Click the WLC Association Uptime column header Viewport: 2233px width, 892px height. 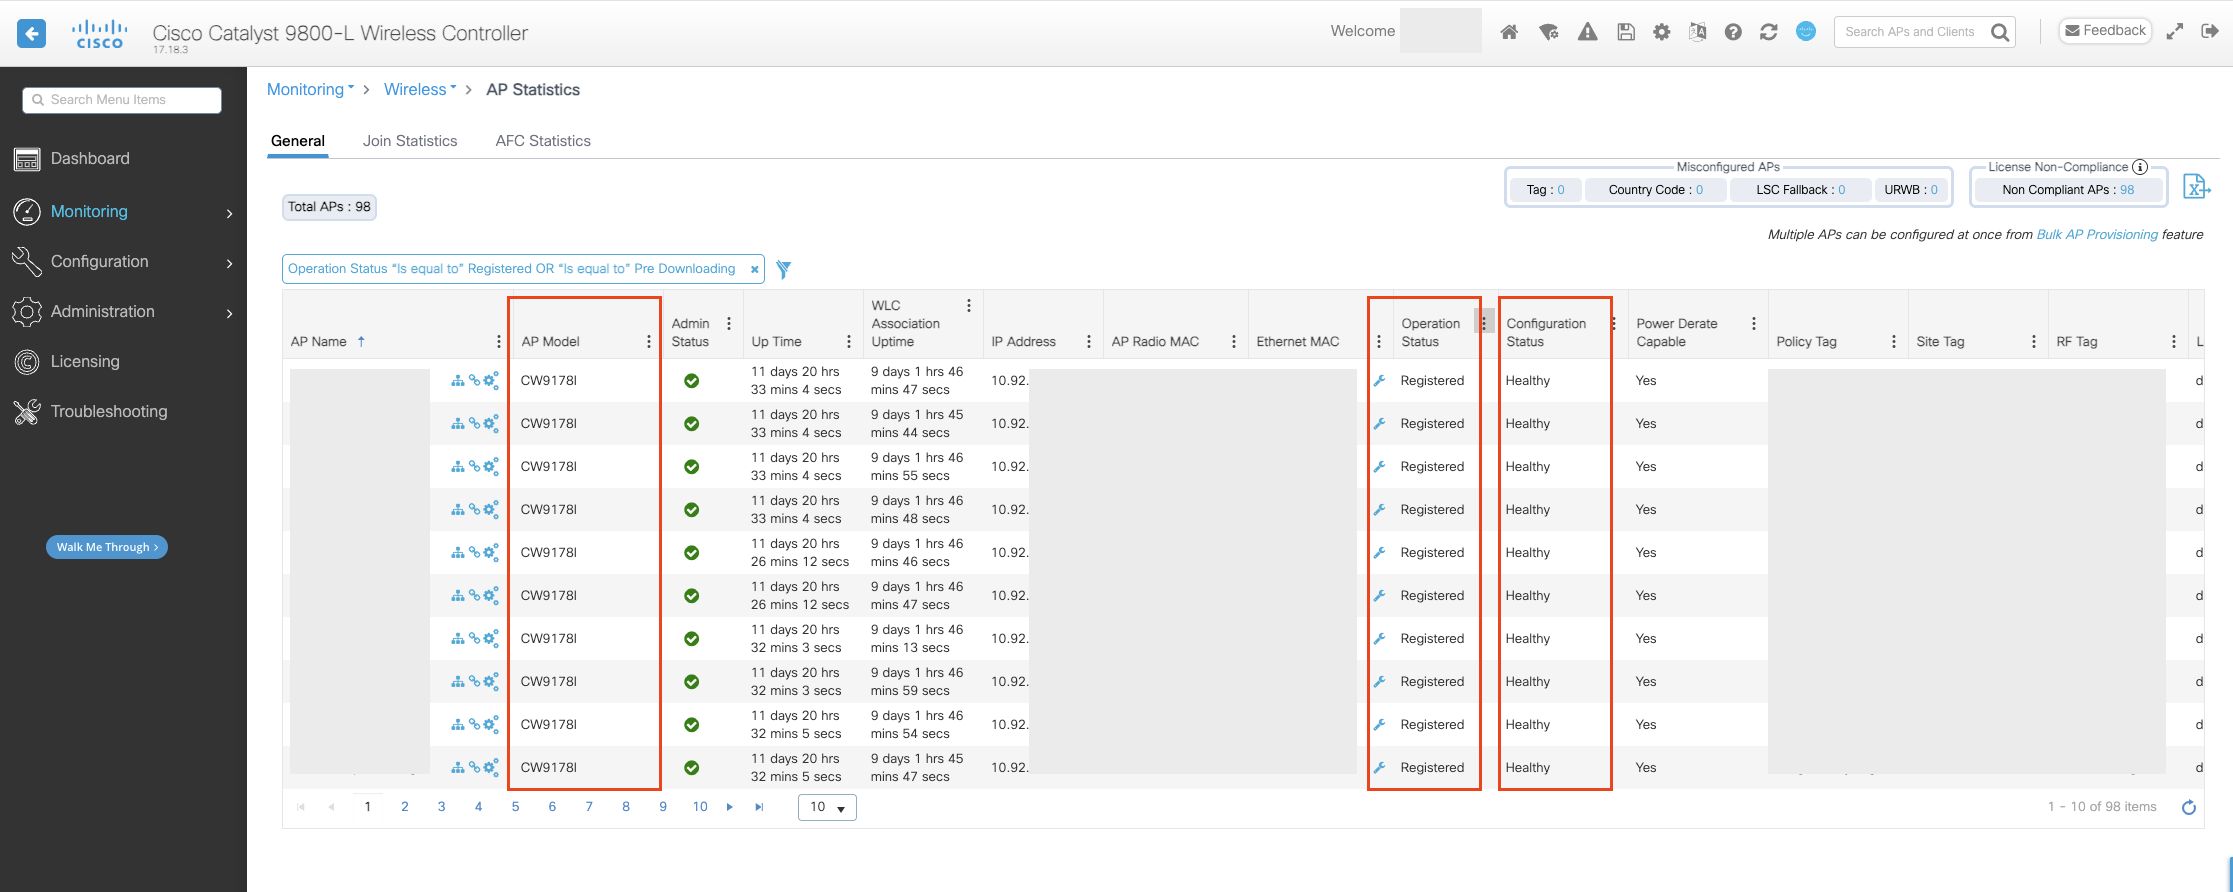[x=905, y=324]
